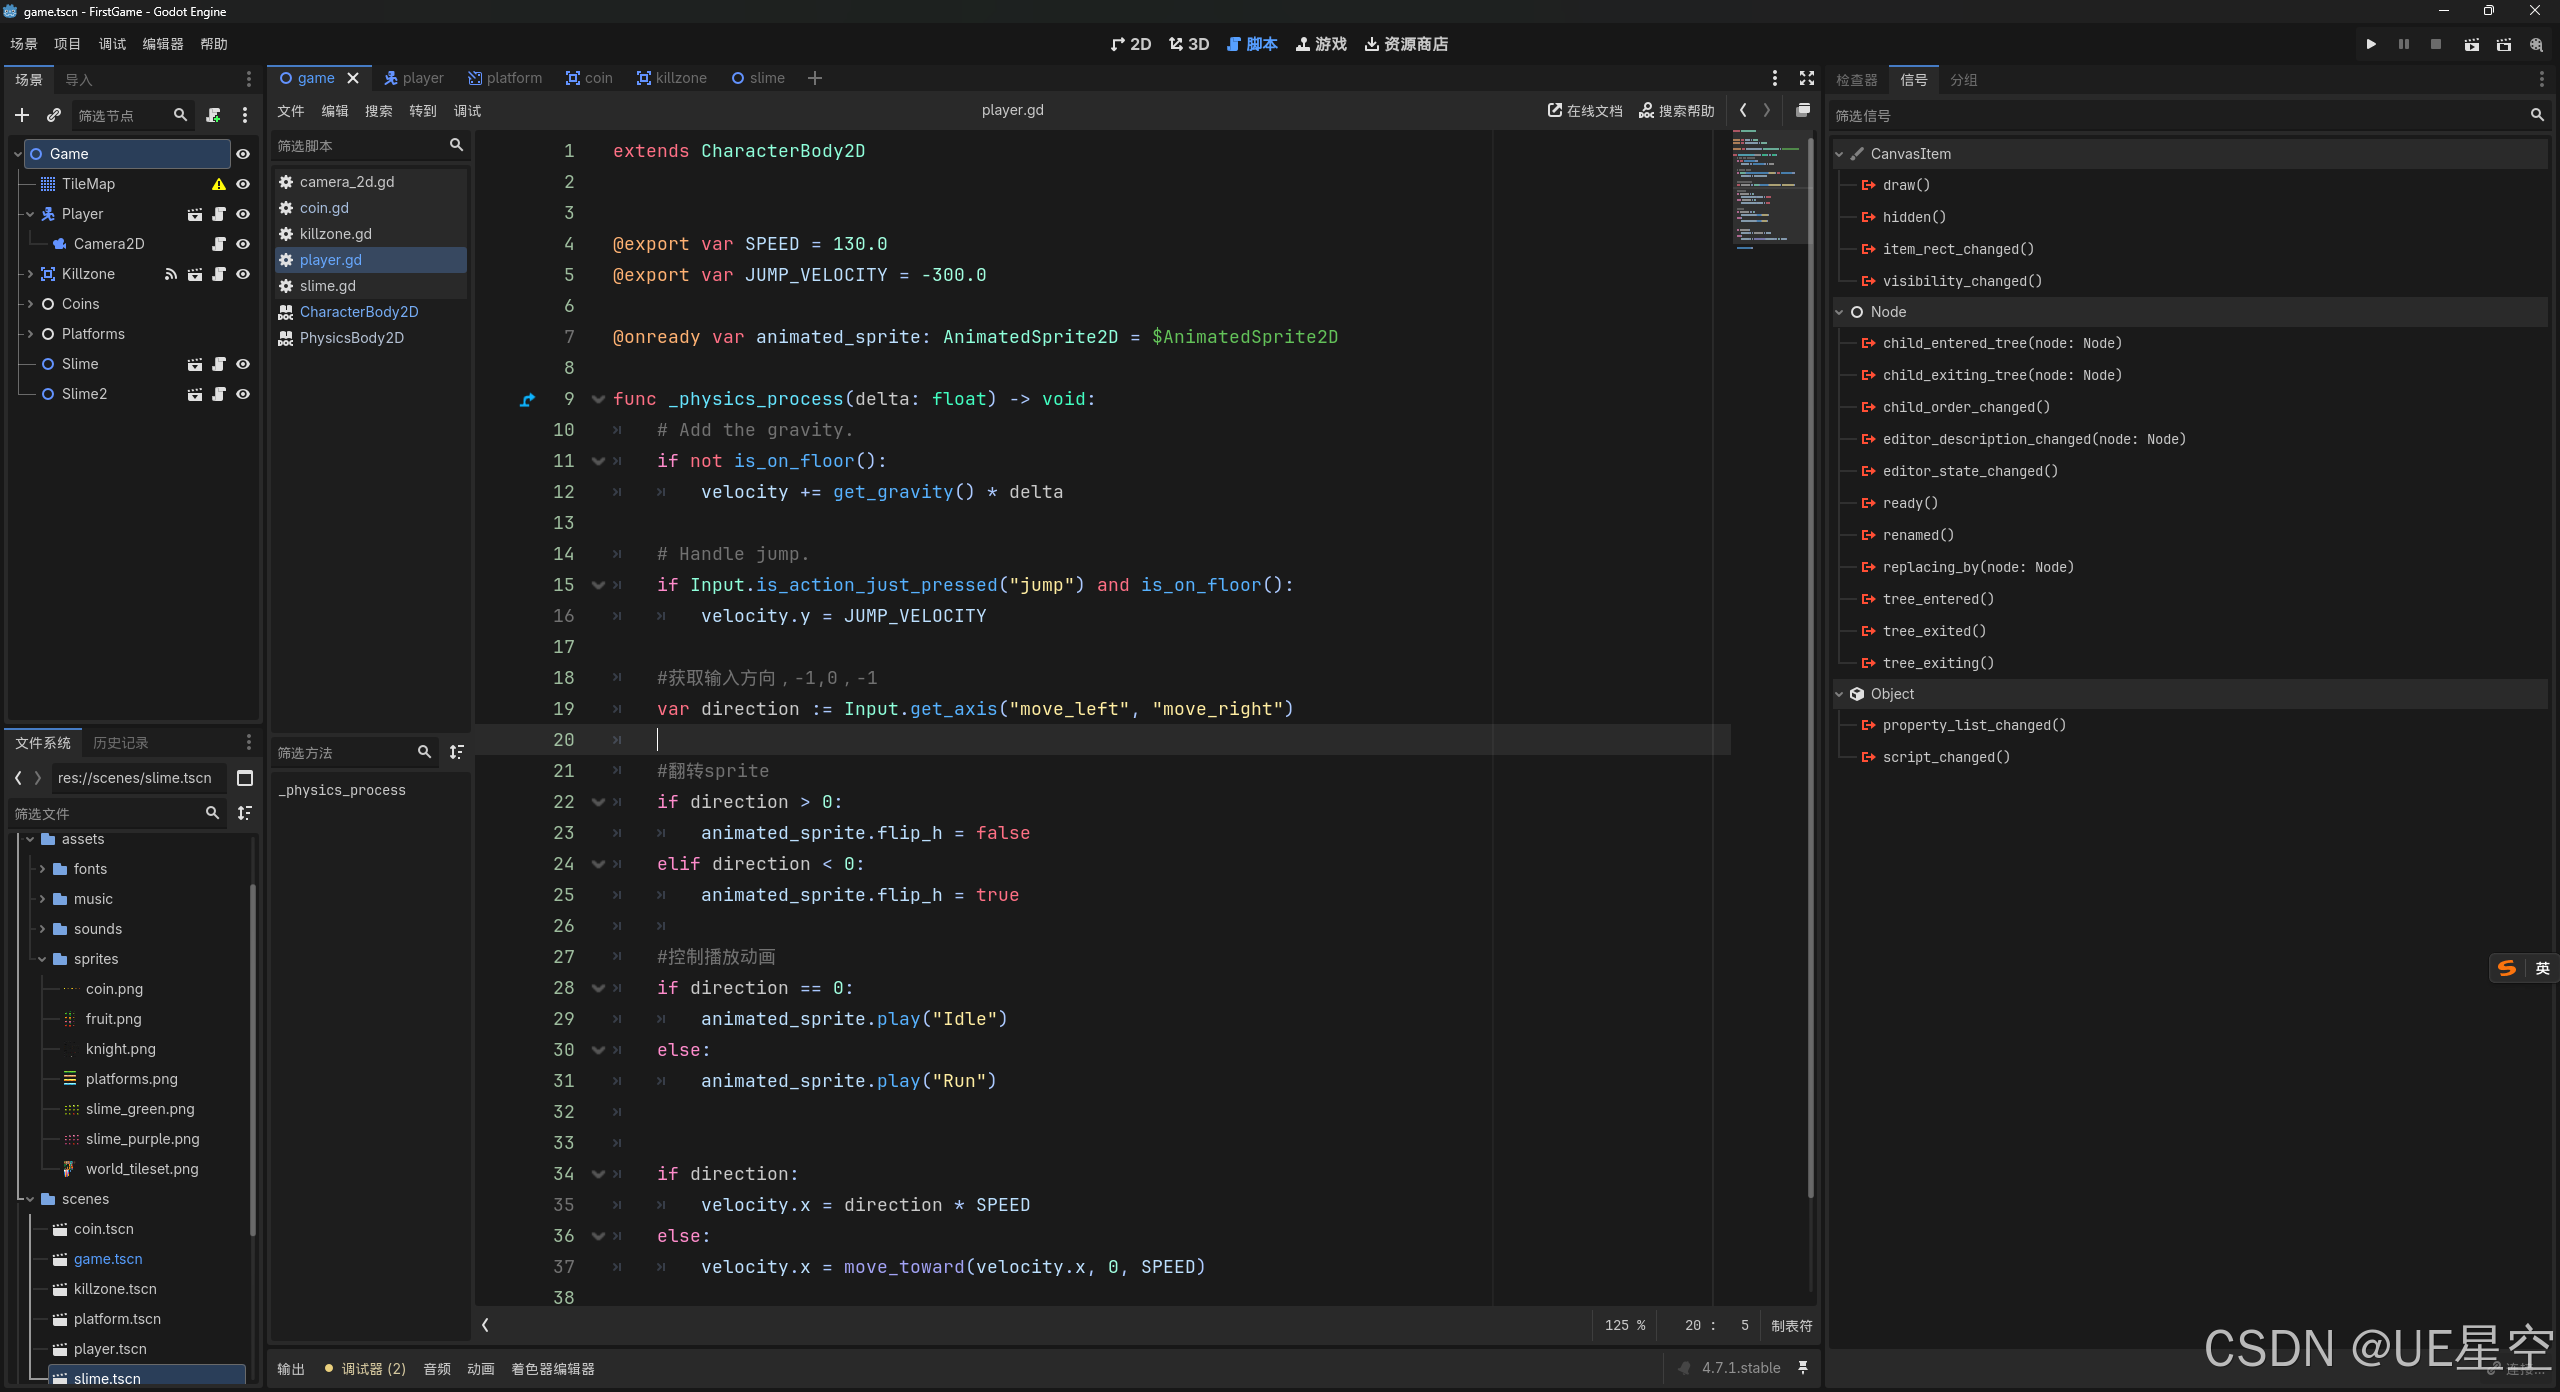Go to previous edited script arrow
2560x1392 pixels.
click(1743, 110)
